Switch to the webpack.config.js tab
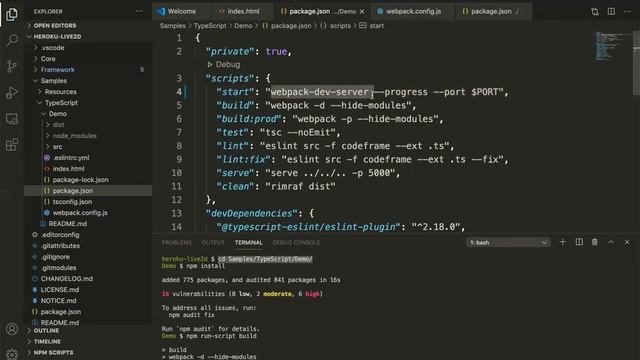Screen dimensions: 640x360 click(x=413, y=11)
